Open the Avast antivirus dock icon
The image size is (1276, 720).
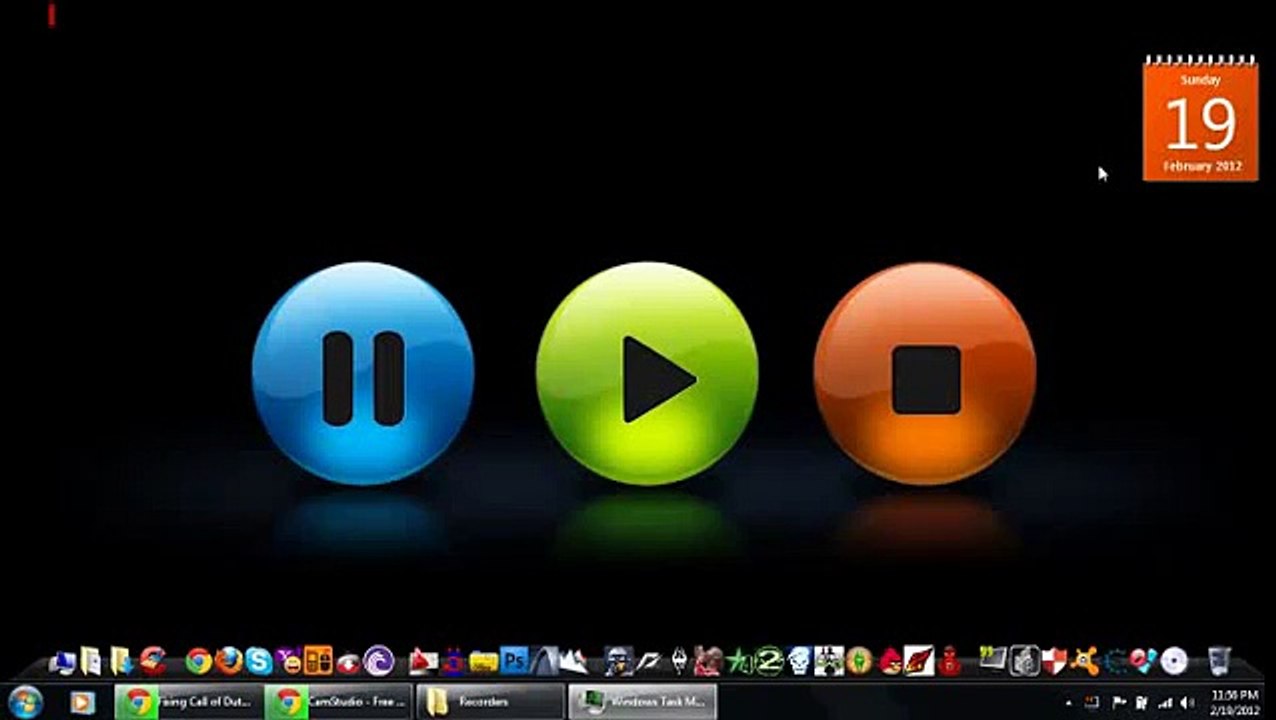[x=1085, y=660]
